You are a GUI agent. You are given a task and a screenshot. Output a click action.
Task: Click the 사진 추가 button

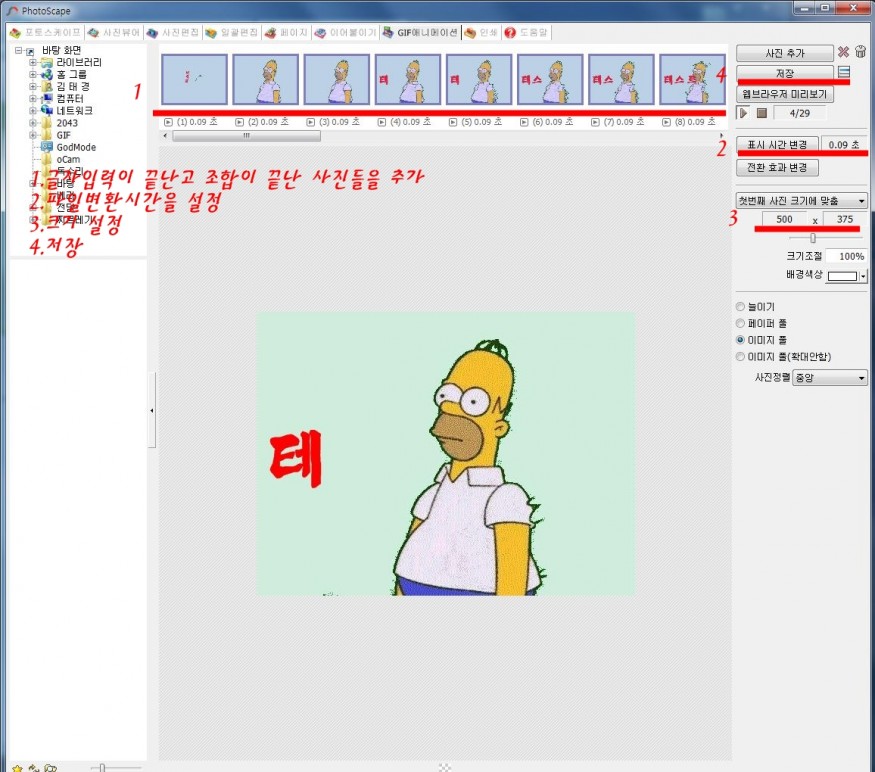tap(785, 53)
